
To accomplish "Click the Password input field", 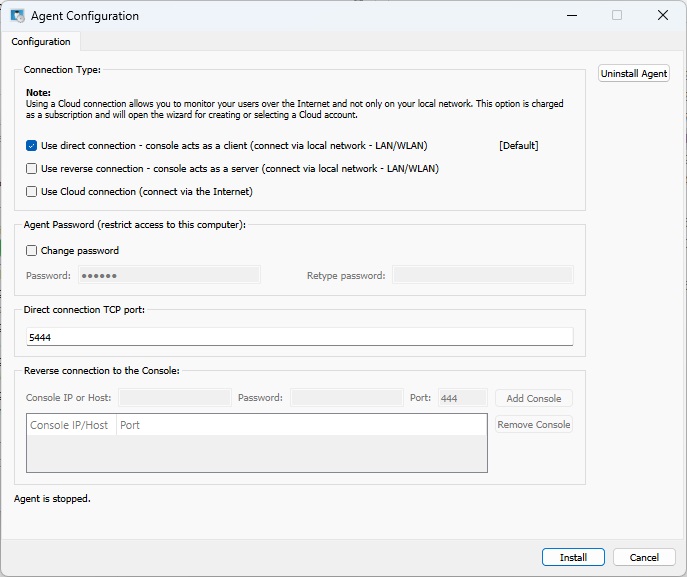I will [x=168, y=275].
